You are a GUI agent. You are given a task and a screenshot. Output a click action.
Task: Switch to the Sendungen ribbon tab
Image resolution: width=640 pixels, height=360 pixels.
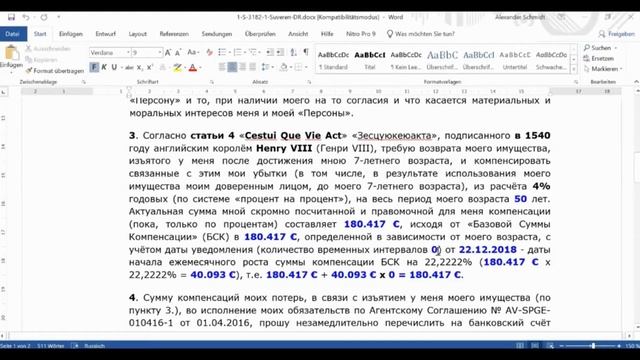217,34
